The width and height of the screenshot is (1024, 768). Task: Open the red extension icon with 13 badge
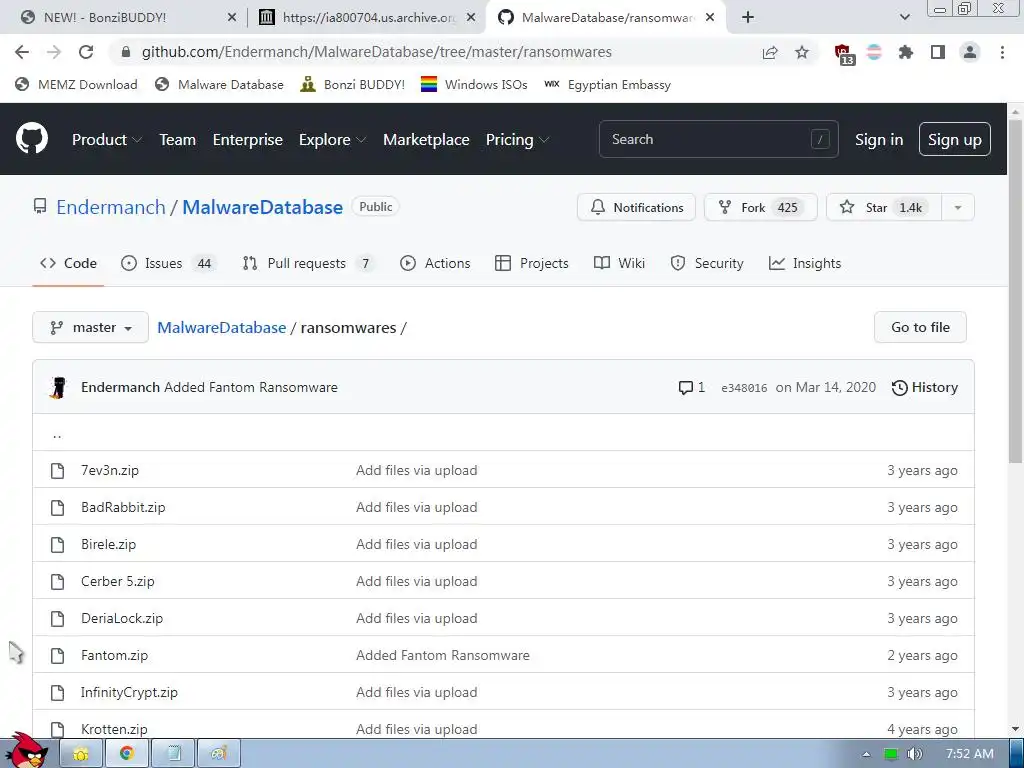(844, 54)
